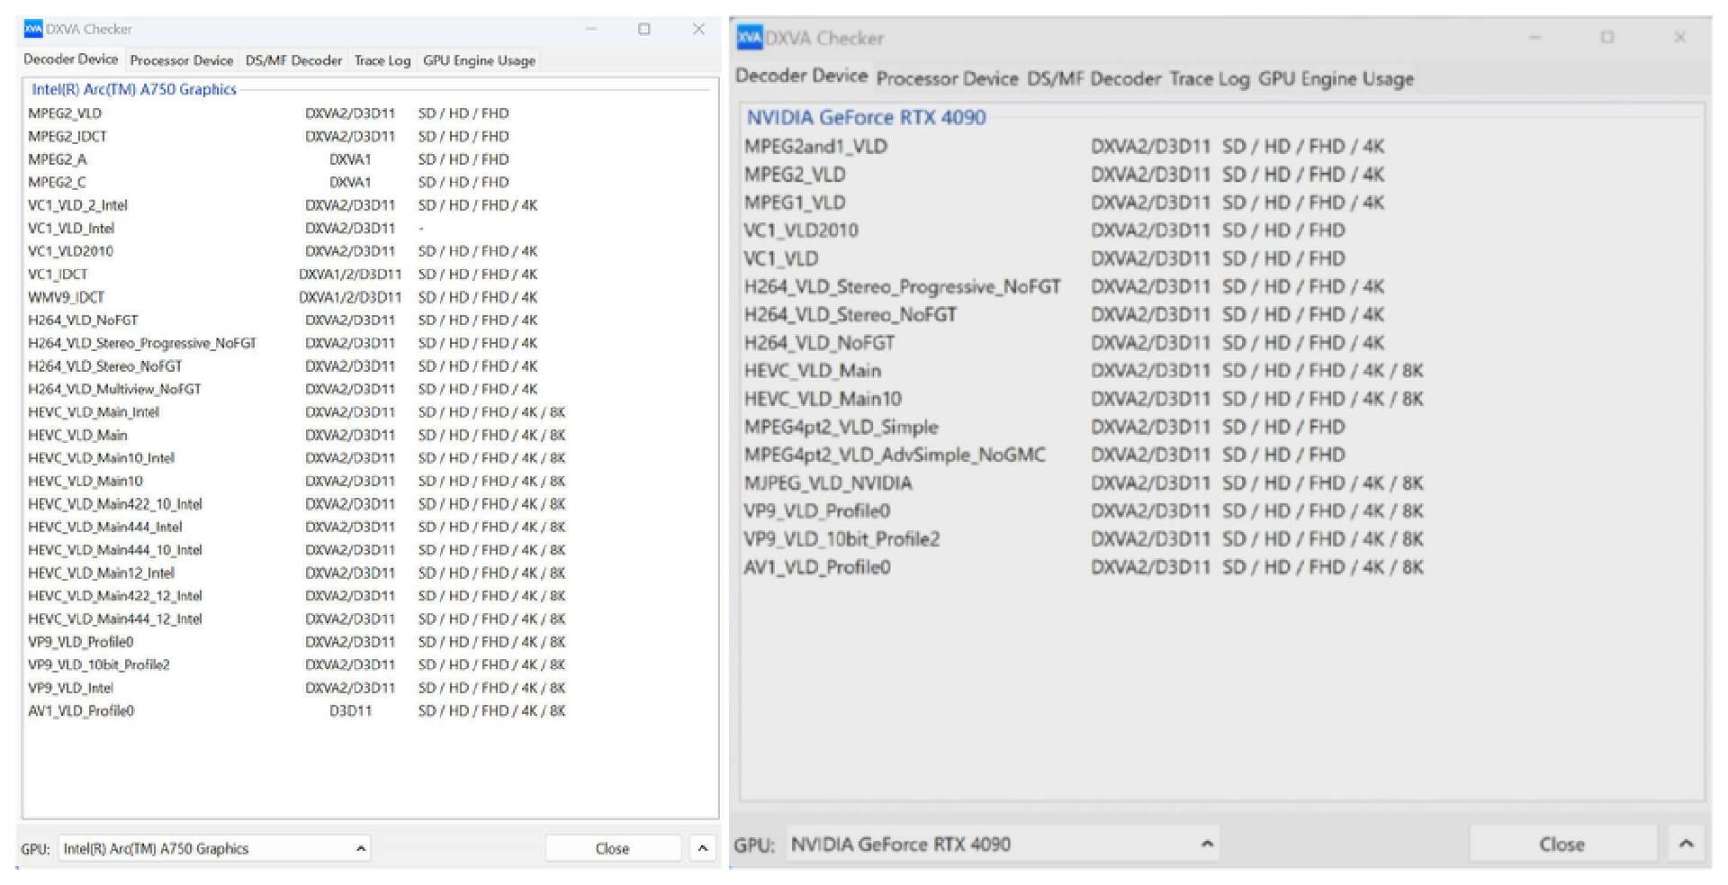
Task: Open GPU dropdown in Intel Arc A750 window
Action: point(214,848)
